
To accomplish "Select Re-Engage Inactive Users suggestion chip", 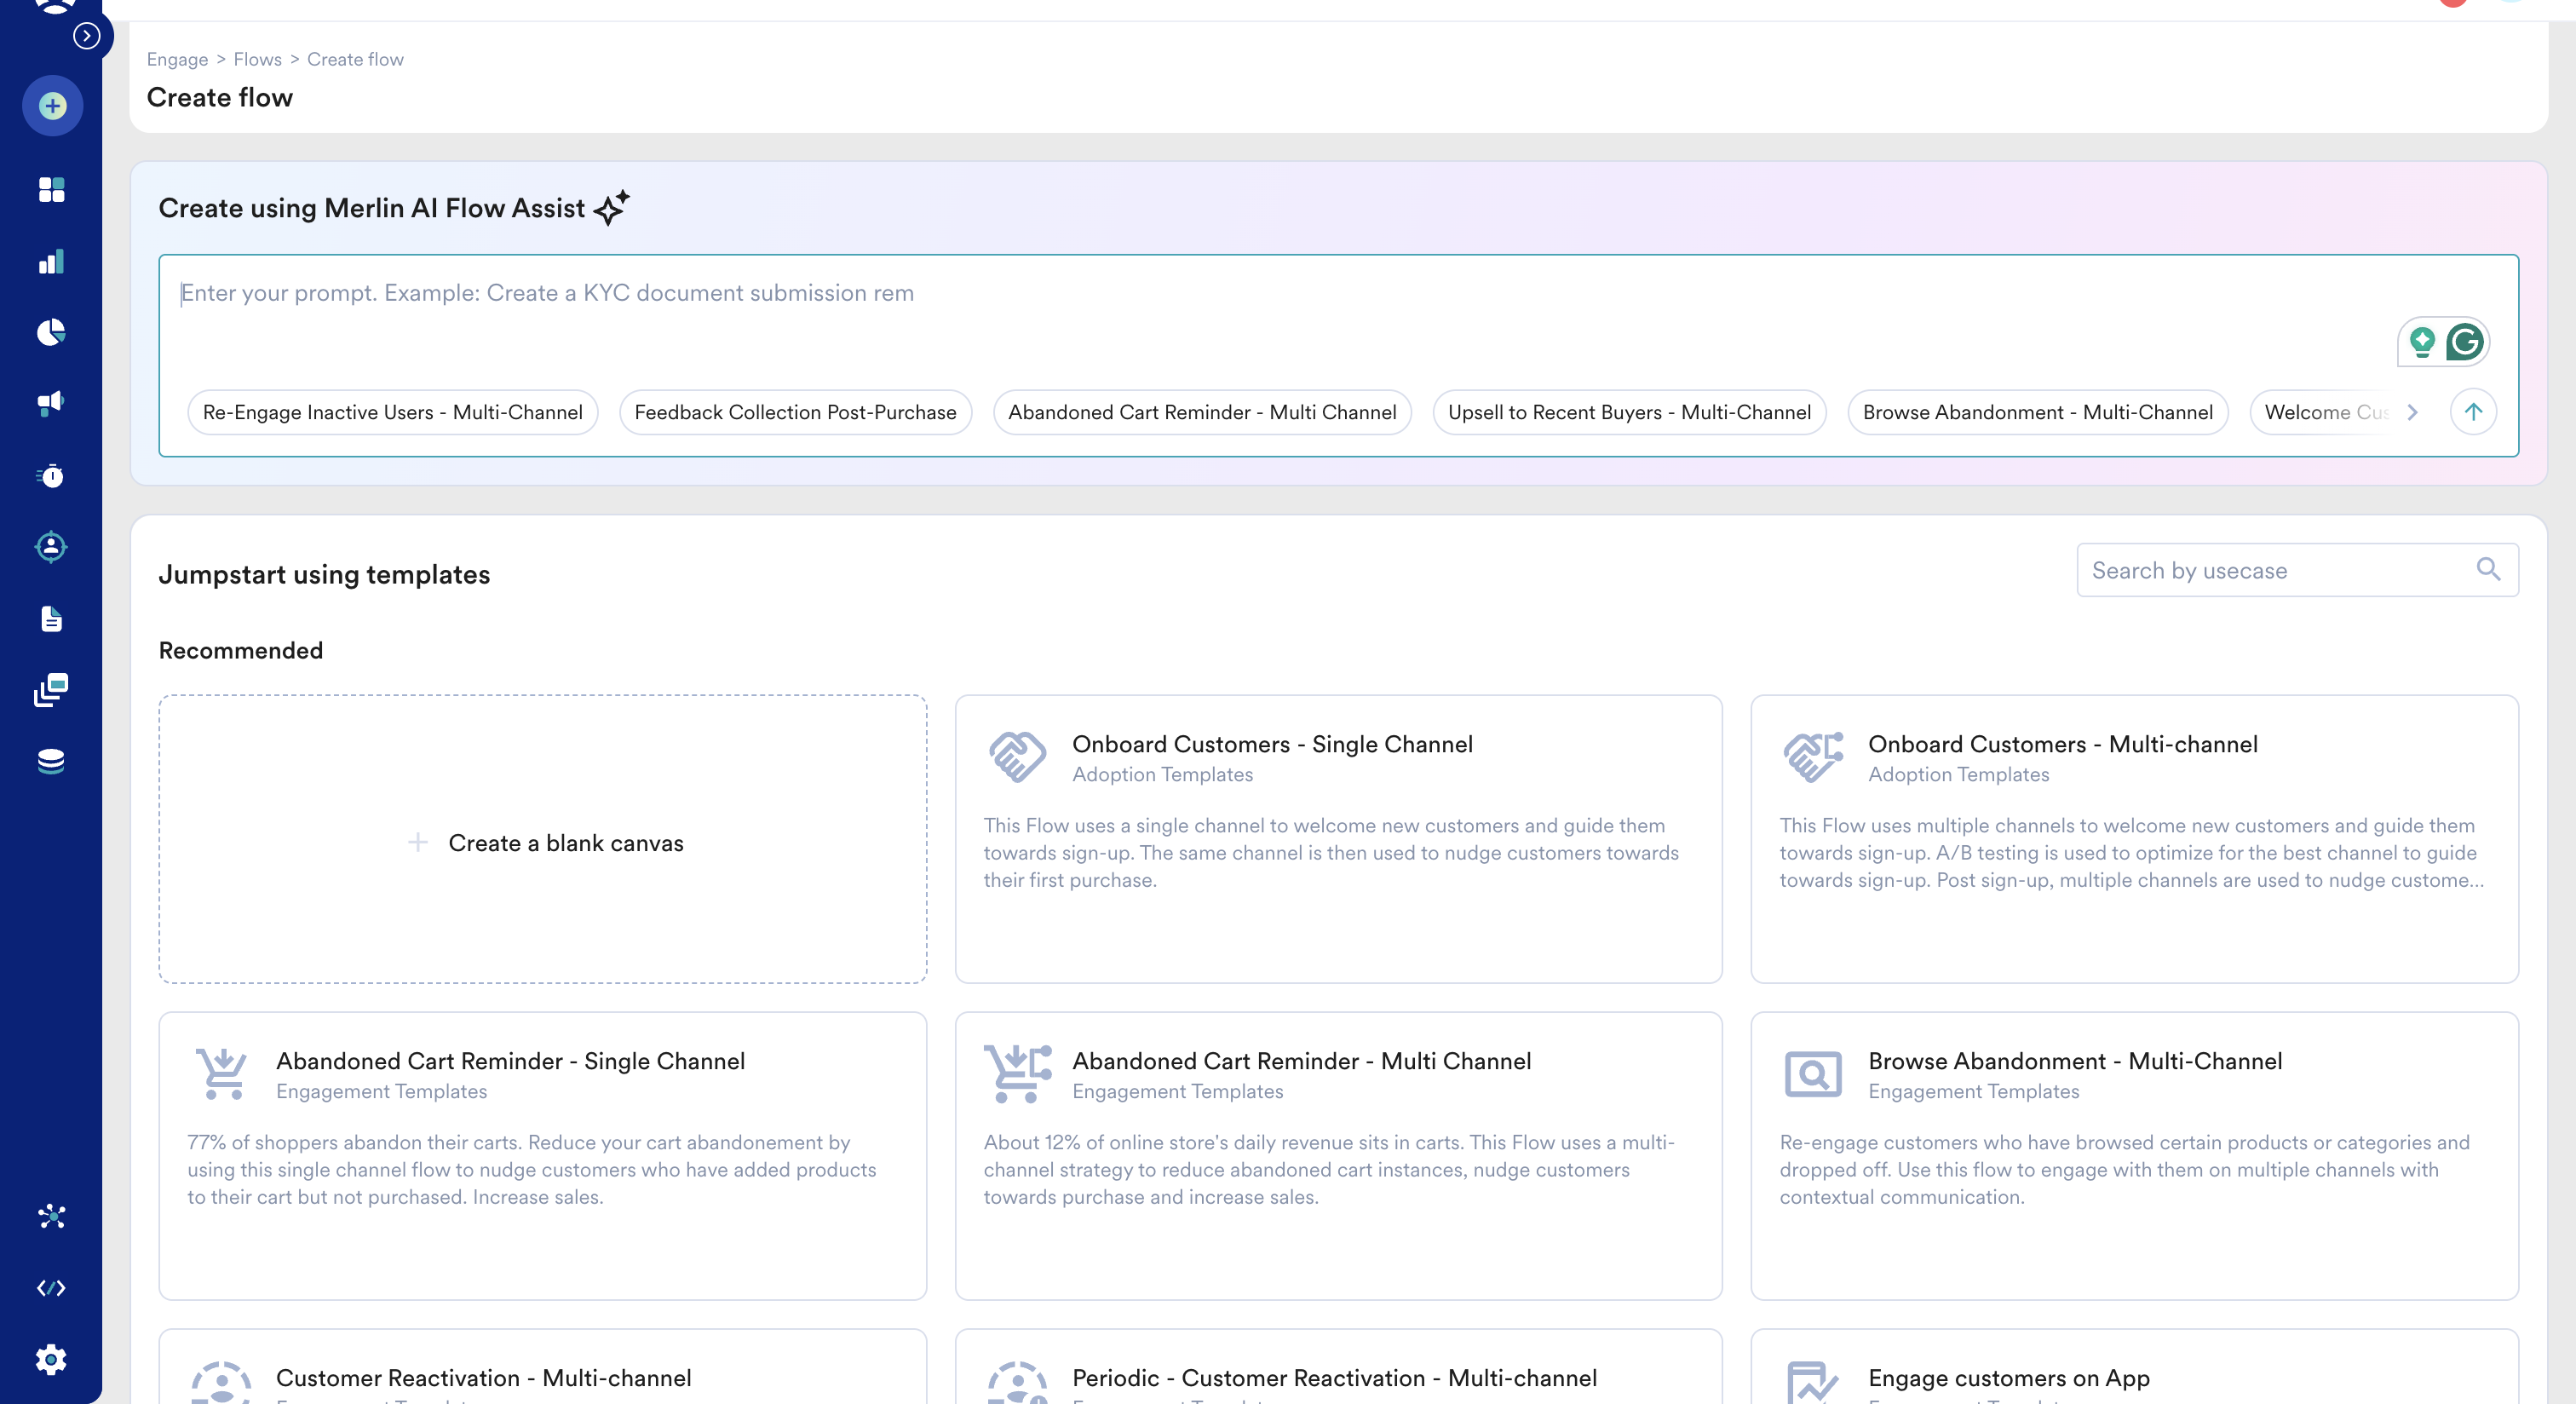I will [392, 412].
